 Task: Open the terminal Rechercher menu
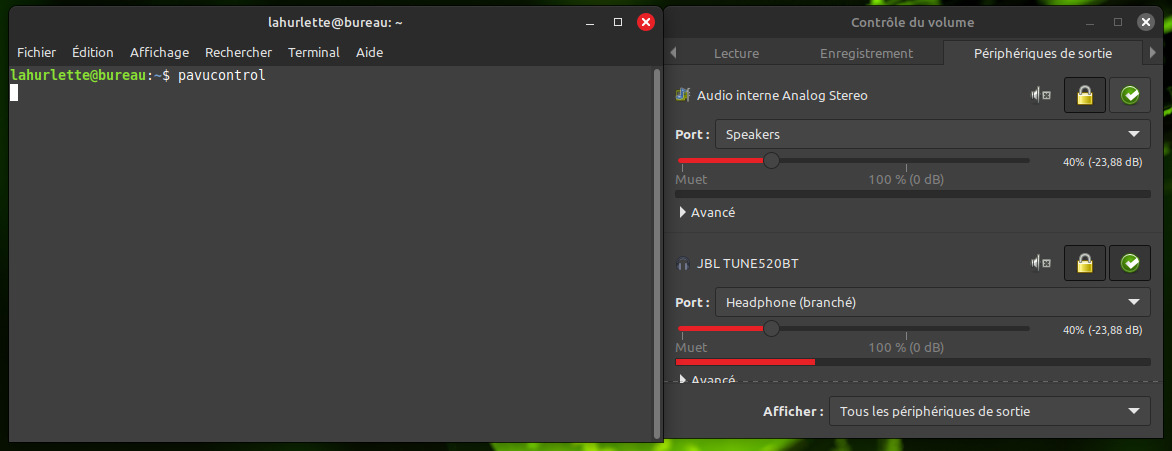point(238,52)
